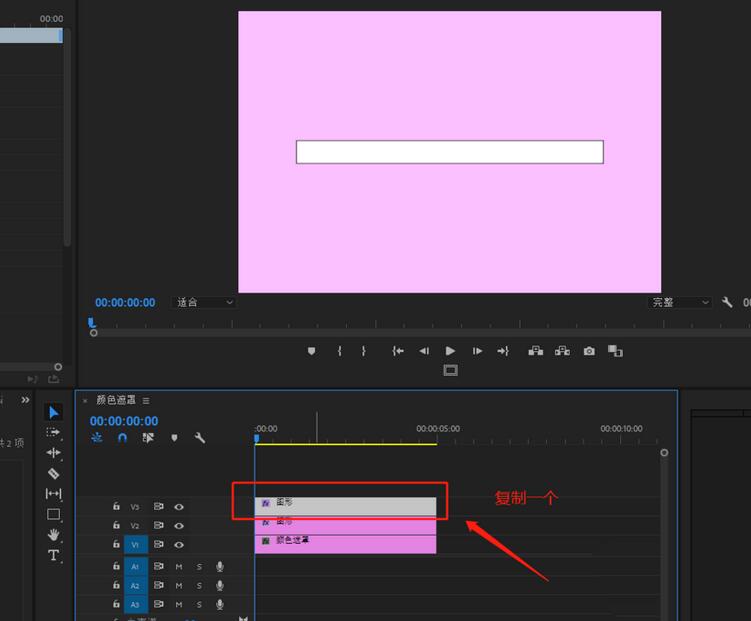Screen dimensions: 751x621
Task: Export frame with camera icon
Action: pos(589,351)
